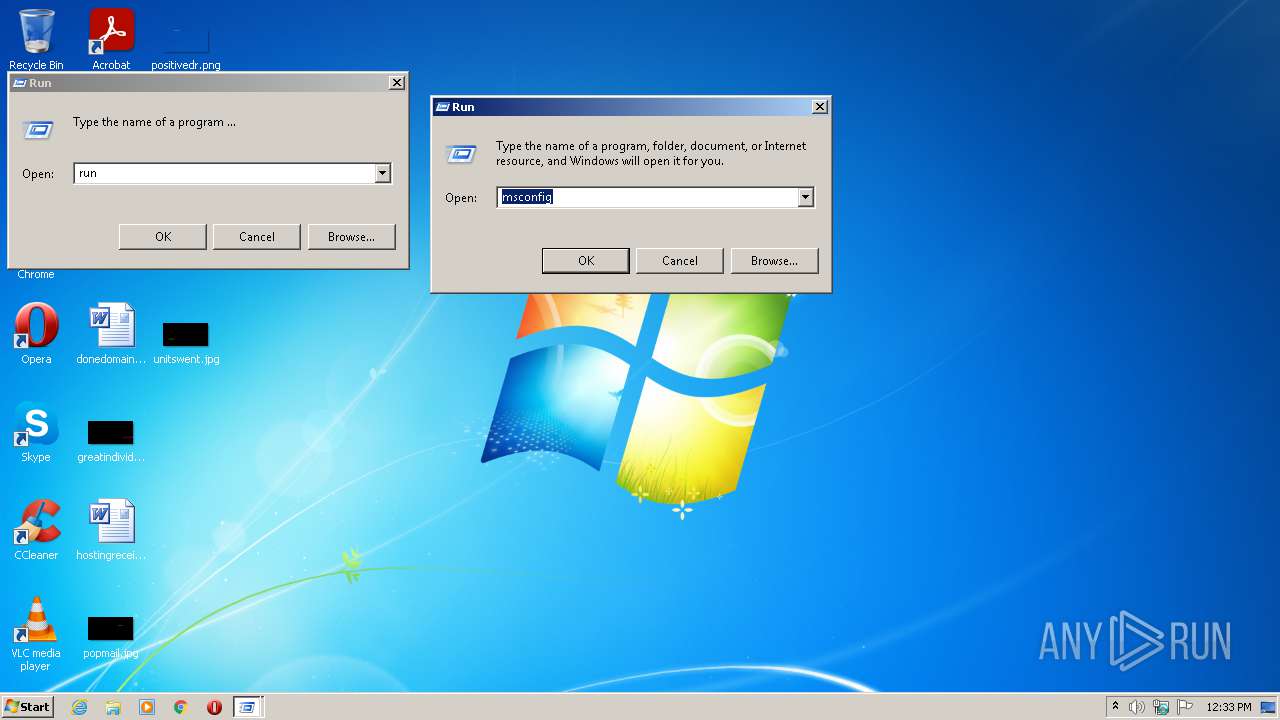Viewport: 1280px width, 720px height.
Task: Select the donedomain Word document icon
Action: [x=111, y=334]
